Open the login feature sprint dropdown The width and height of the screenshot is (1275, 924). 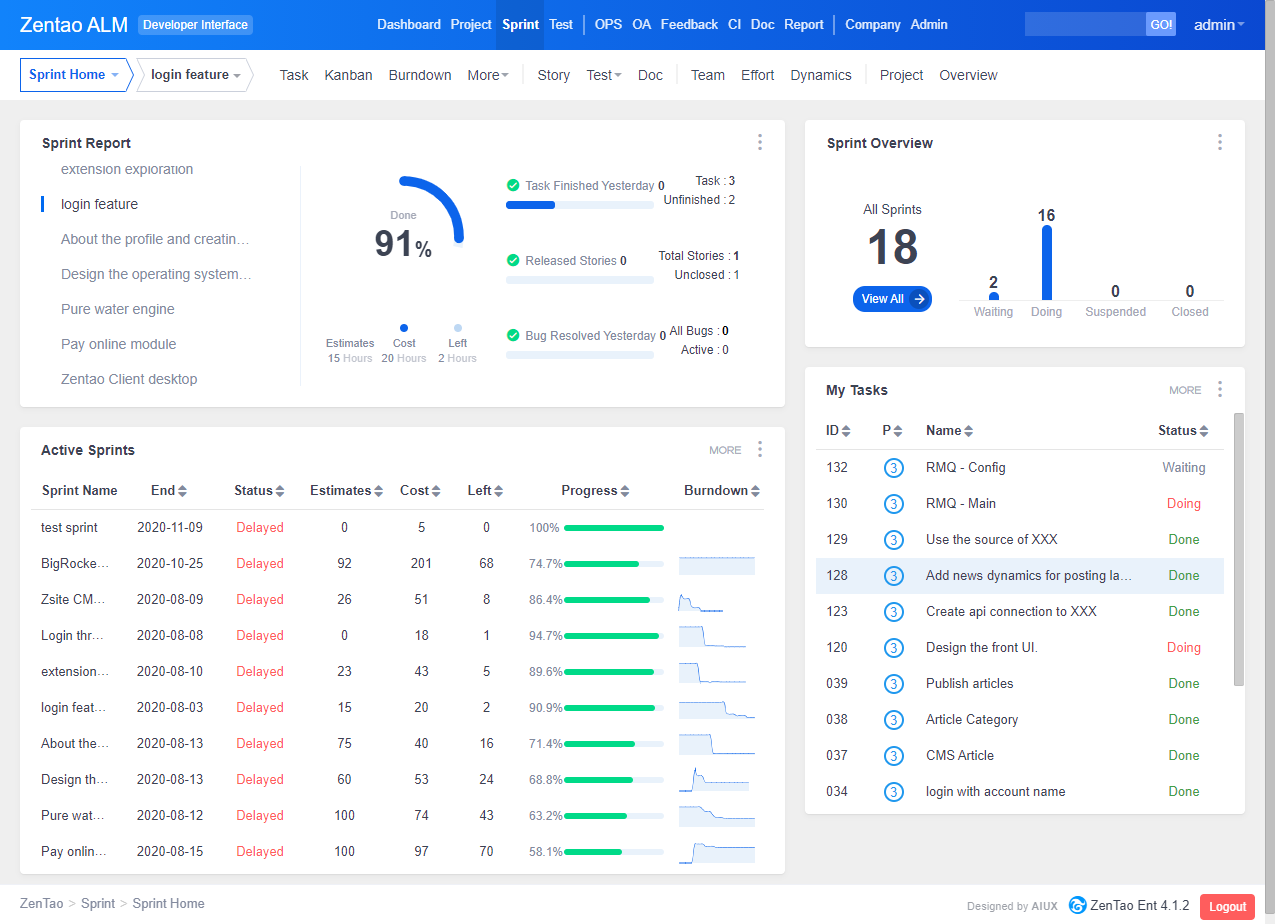tap(195, 75)
